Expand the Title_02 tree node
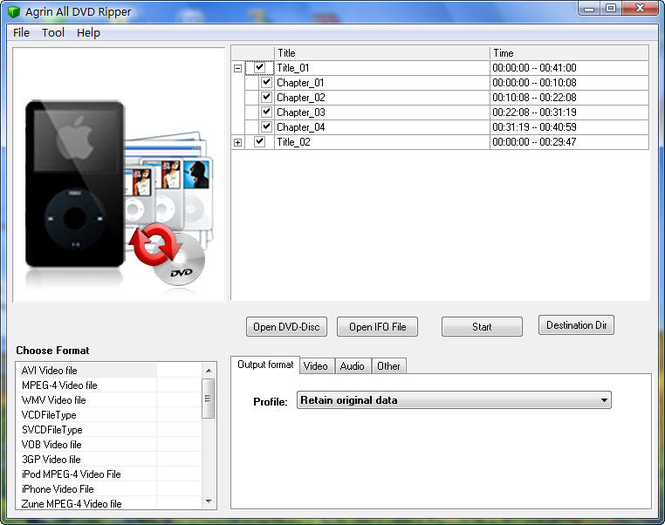Screen dimensions: 665x525 (238, 142)
